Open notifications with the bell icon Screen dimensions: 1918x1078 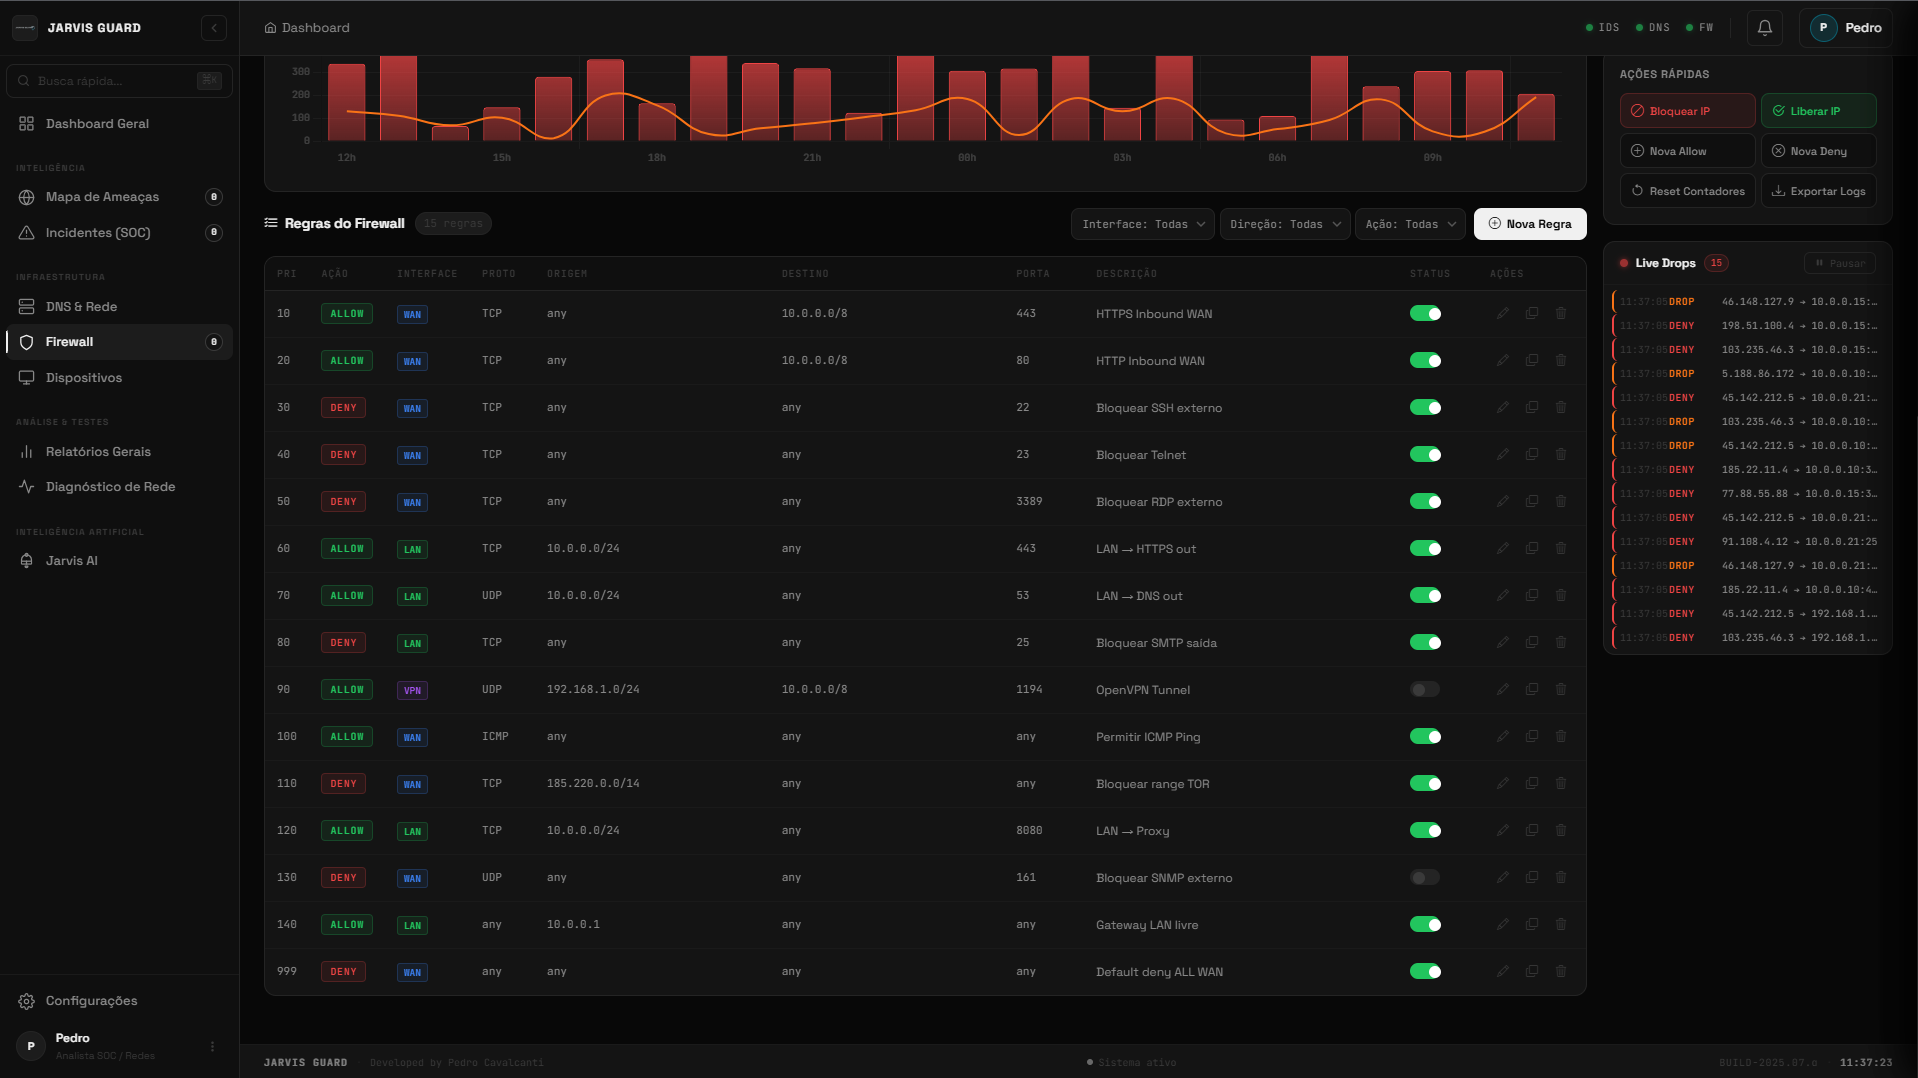(1763, 27)
